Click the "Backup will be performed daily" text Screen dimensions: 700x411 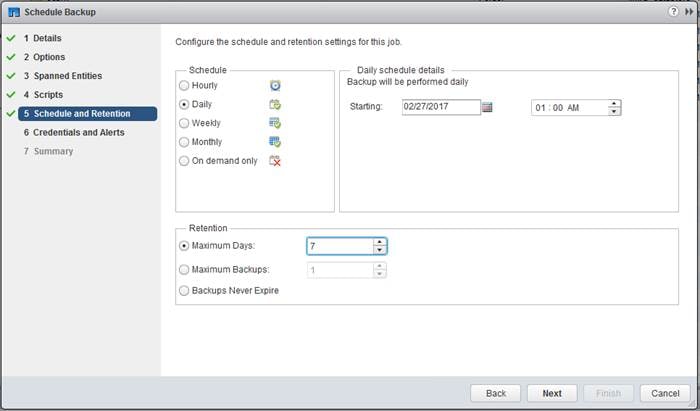click(x=408, y=82)
